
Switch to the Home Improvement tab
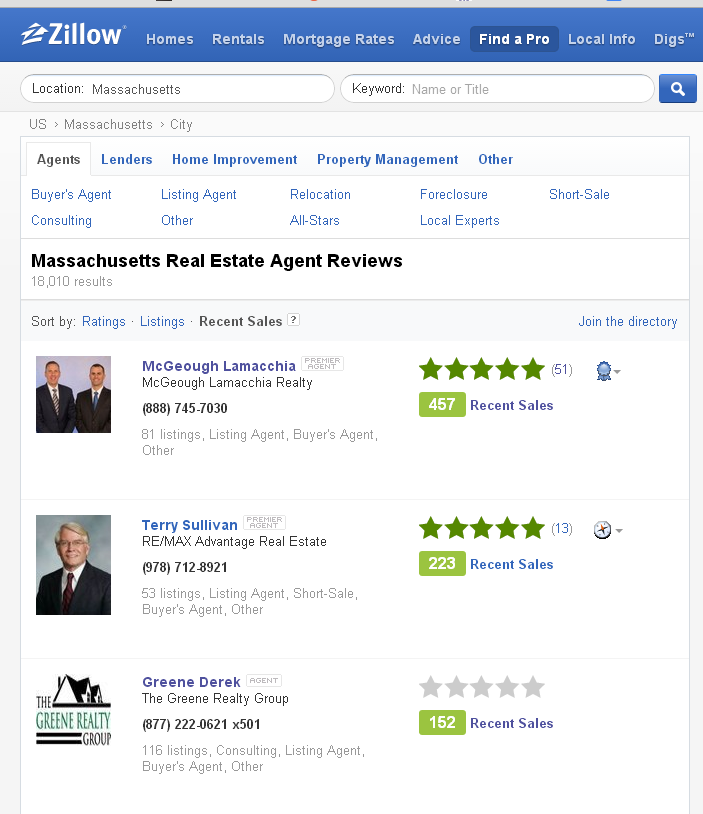click(x=235, y=159)
